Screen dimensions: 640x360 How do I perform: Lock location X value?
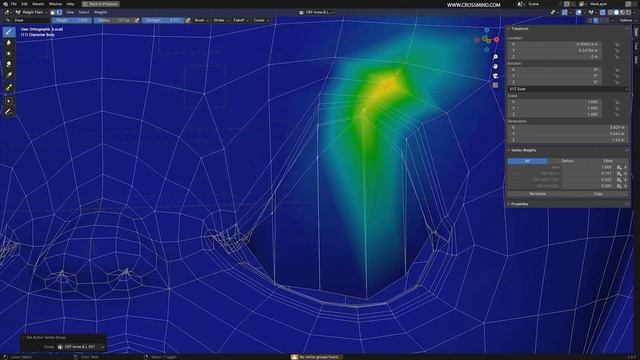pos(617,44)
